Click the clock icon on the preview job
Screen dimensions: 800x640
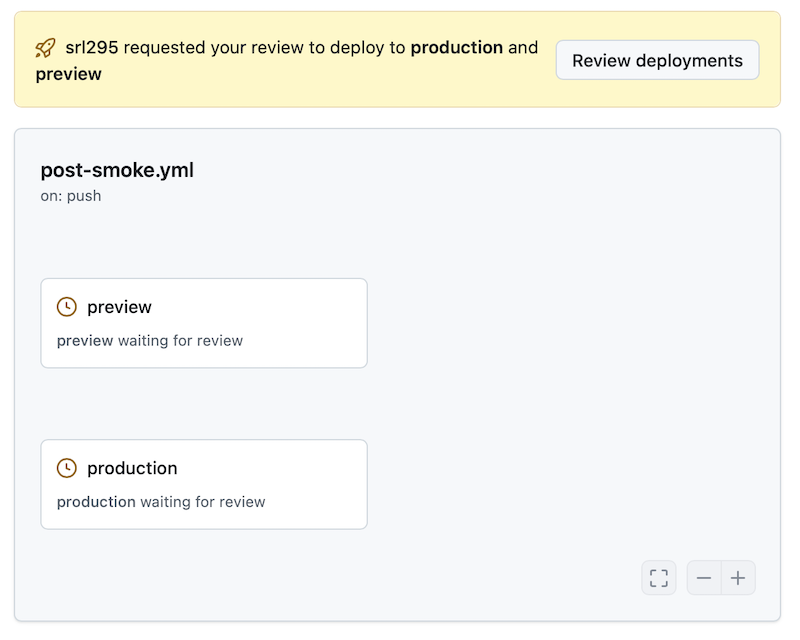pyautogui.click(x=65, y=307)
